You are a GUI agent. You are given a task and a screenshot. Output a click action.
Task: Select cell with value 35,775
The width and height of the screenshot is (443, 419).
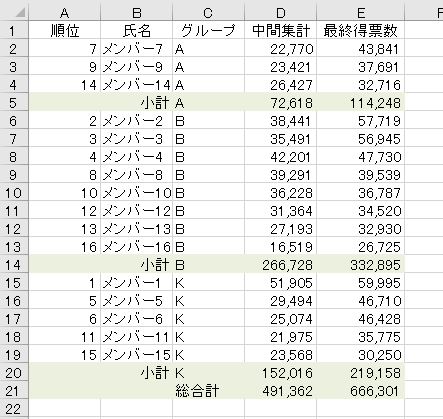(x=360, y=337)
